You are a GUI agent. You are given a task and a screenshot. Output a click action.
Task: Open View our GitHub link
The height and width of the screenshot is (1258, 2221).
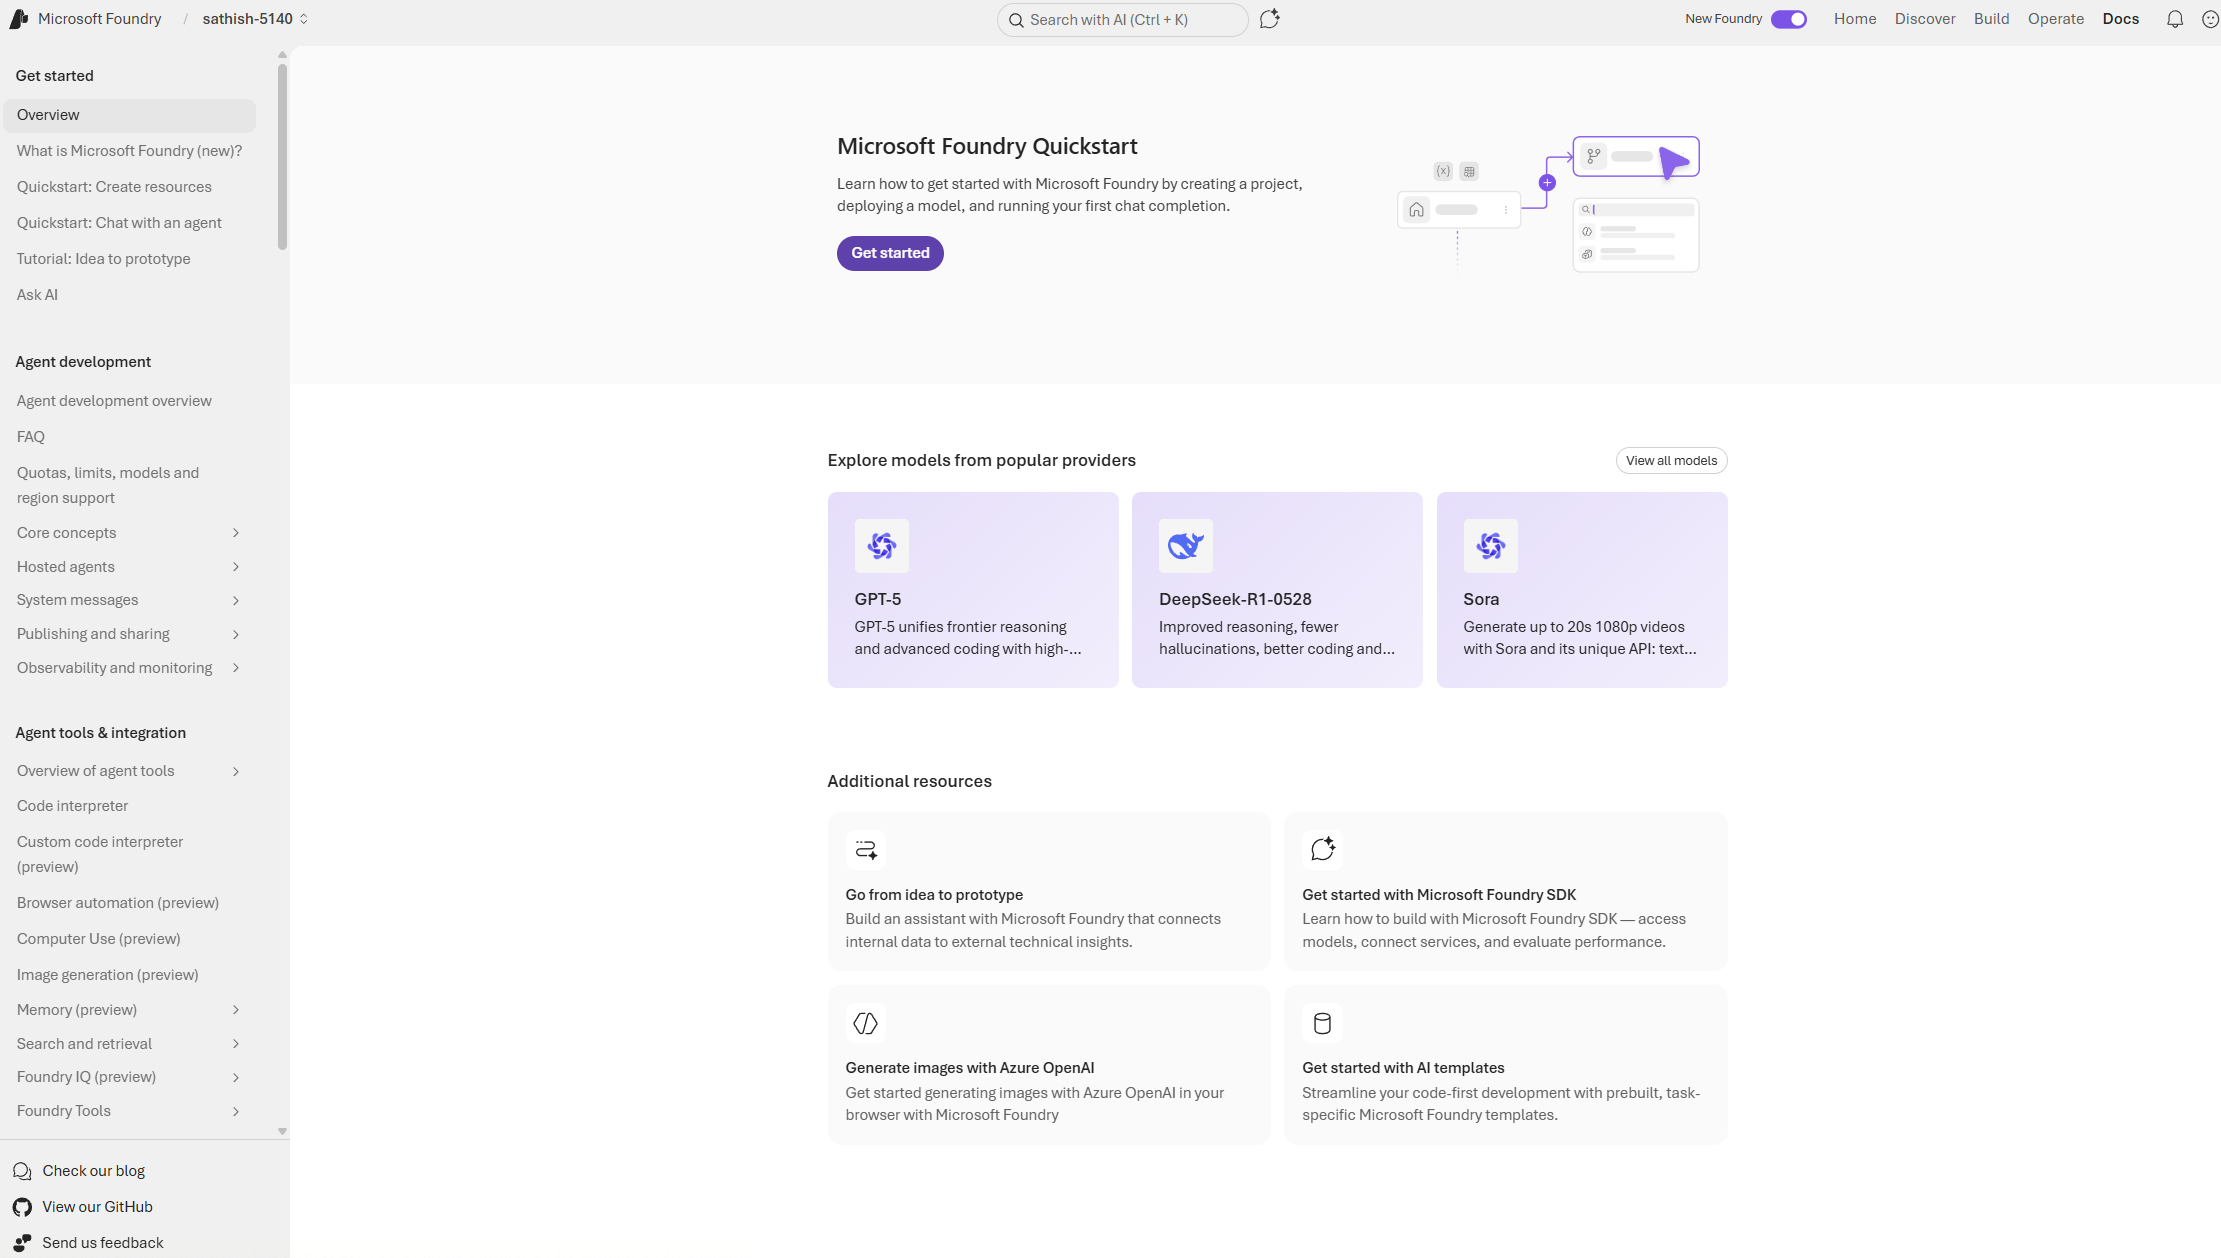pos(97,1206)
